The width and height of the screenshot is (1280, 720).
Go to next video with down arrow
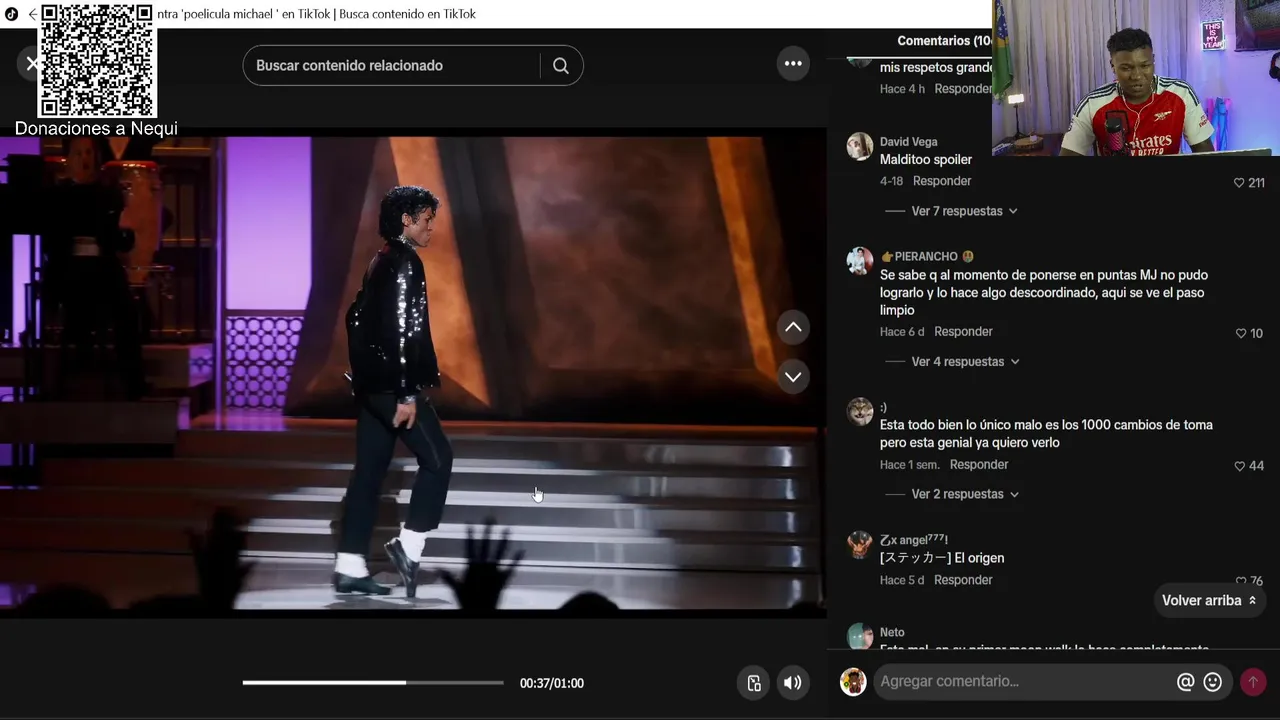[x=793, y=377]
